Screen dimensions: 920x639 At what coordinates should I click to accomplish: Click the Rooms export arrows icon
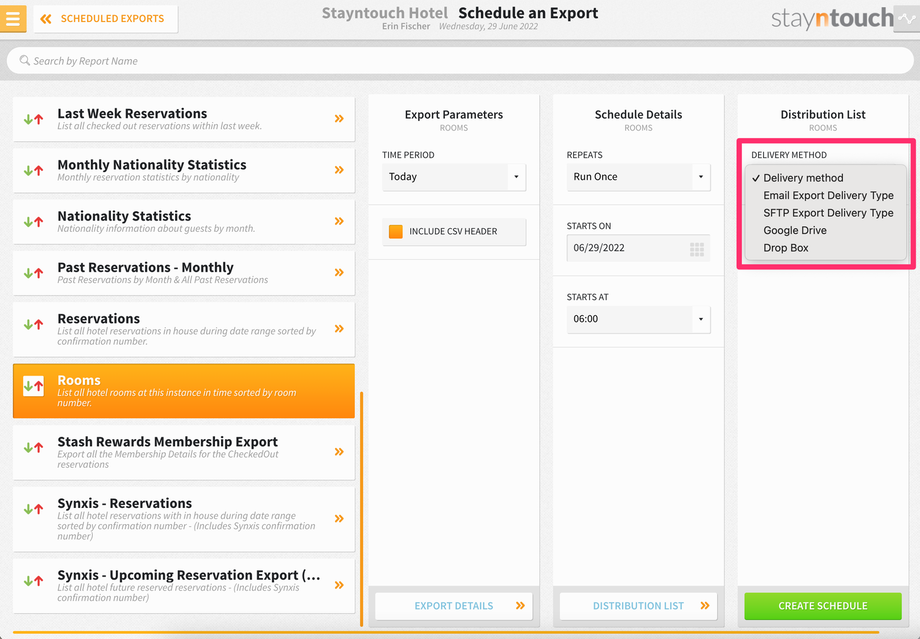(33, 386)
